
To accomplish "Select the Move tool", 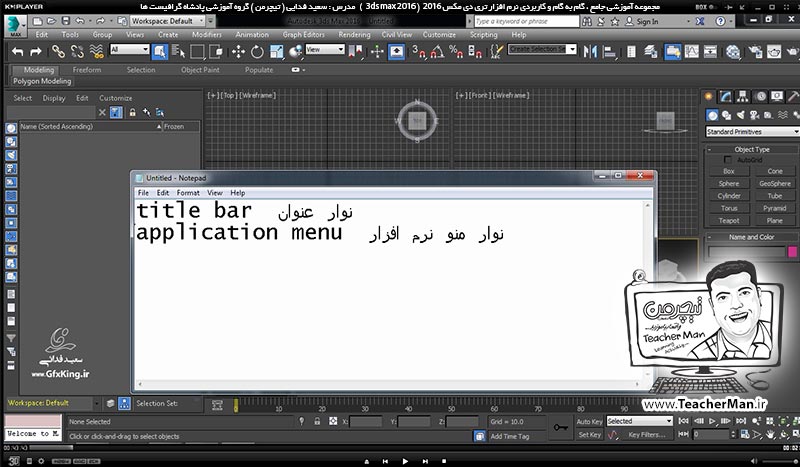I will [x=238, y=51].
